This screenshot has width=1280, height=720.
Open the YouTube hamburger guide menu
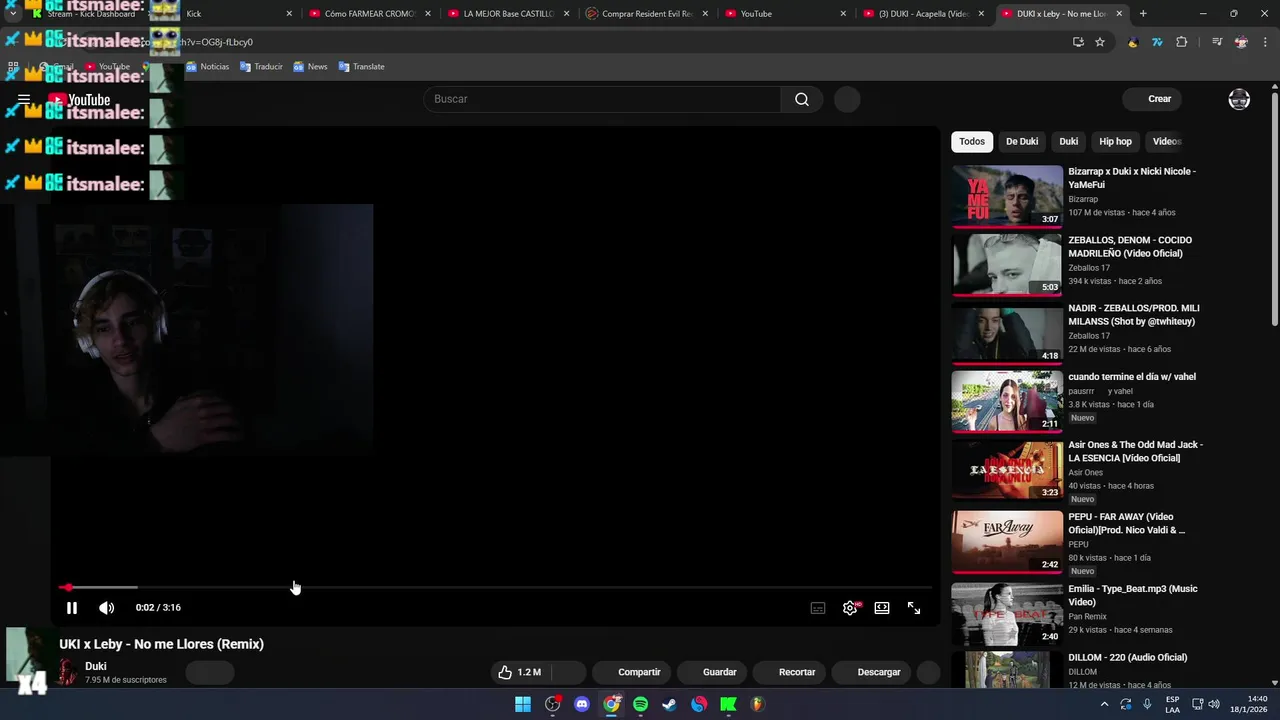click(x=24, y=99)
